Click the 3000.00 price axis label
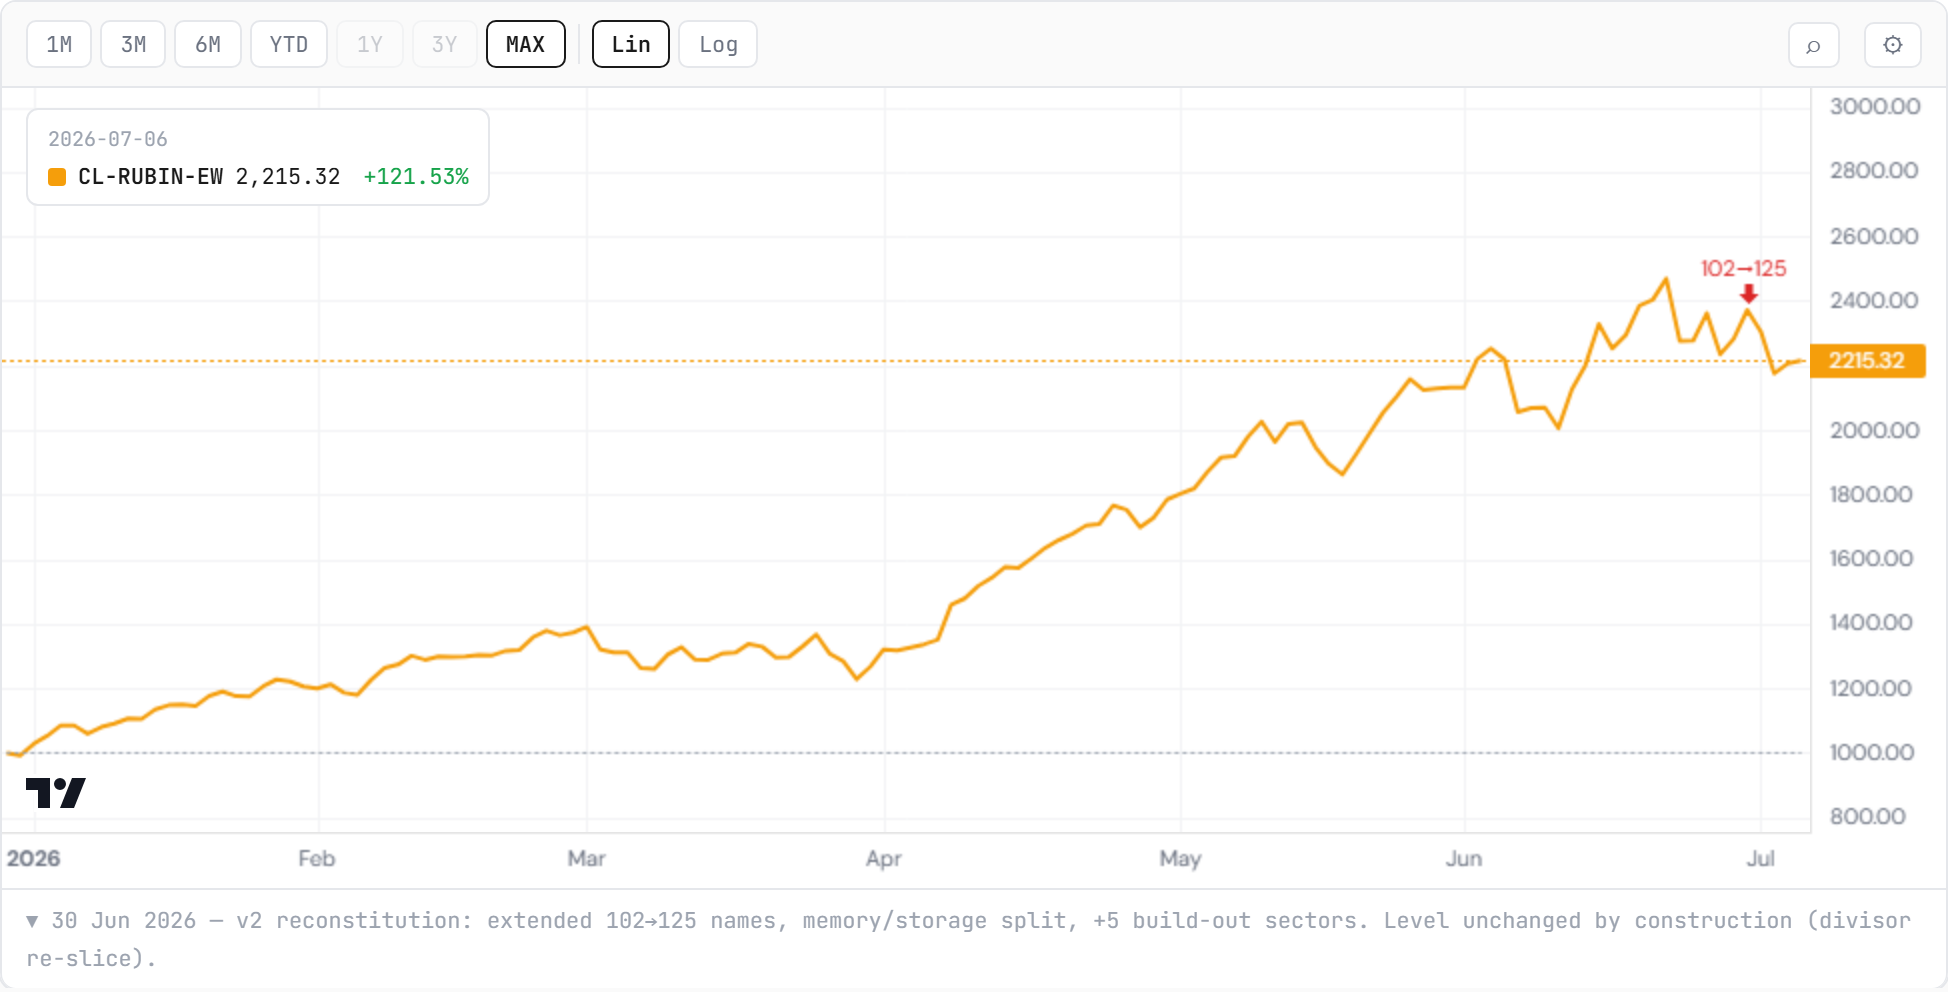 [1875, 106]
